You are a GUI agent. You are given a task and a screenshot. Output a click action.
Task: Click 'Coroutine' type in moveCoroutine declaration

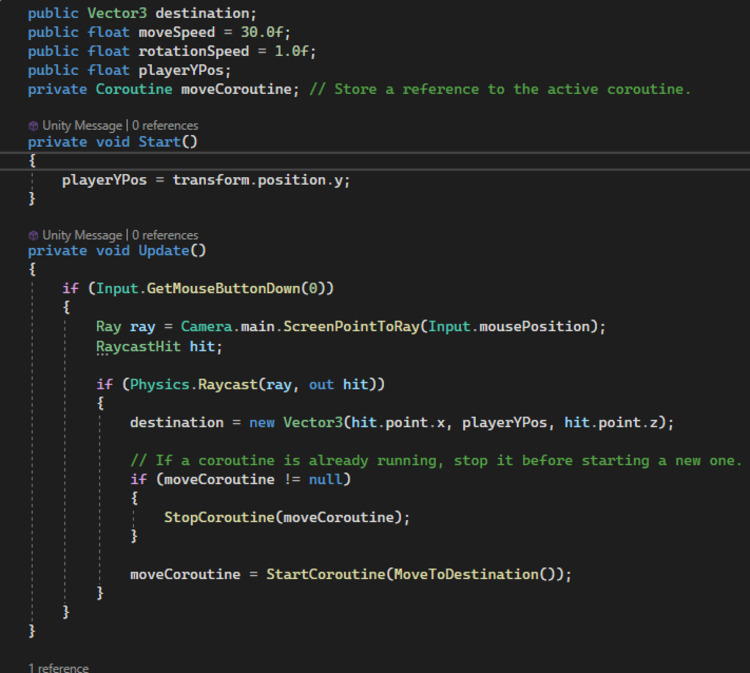(x=134, y=89)
